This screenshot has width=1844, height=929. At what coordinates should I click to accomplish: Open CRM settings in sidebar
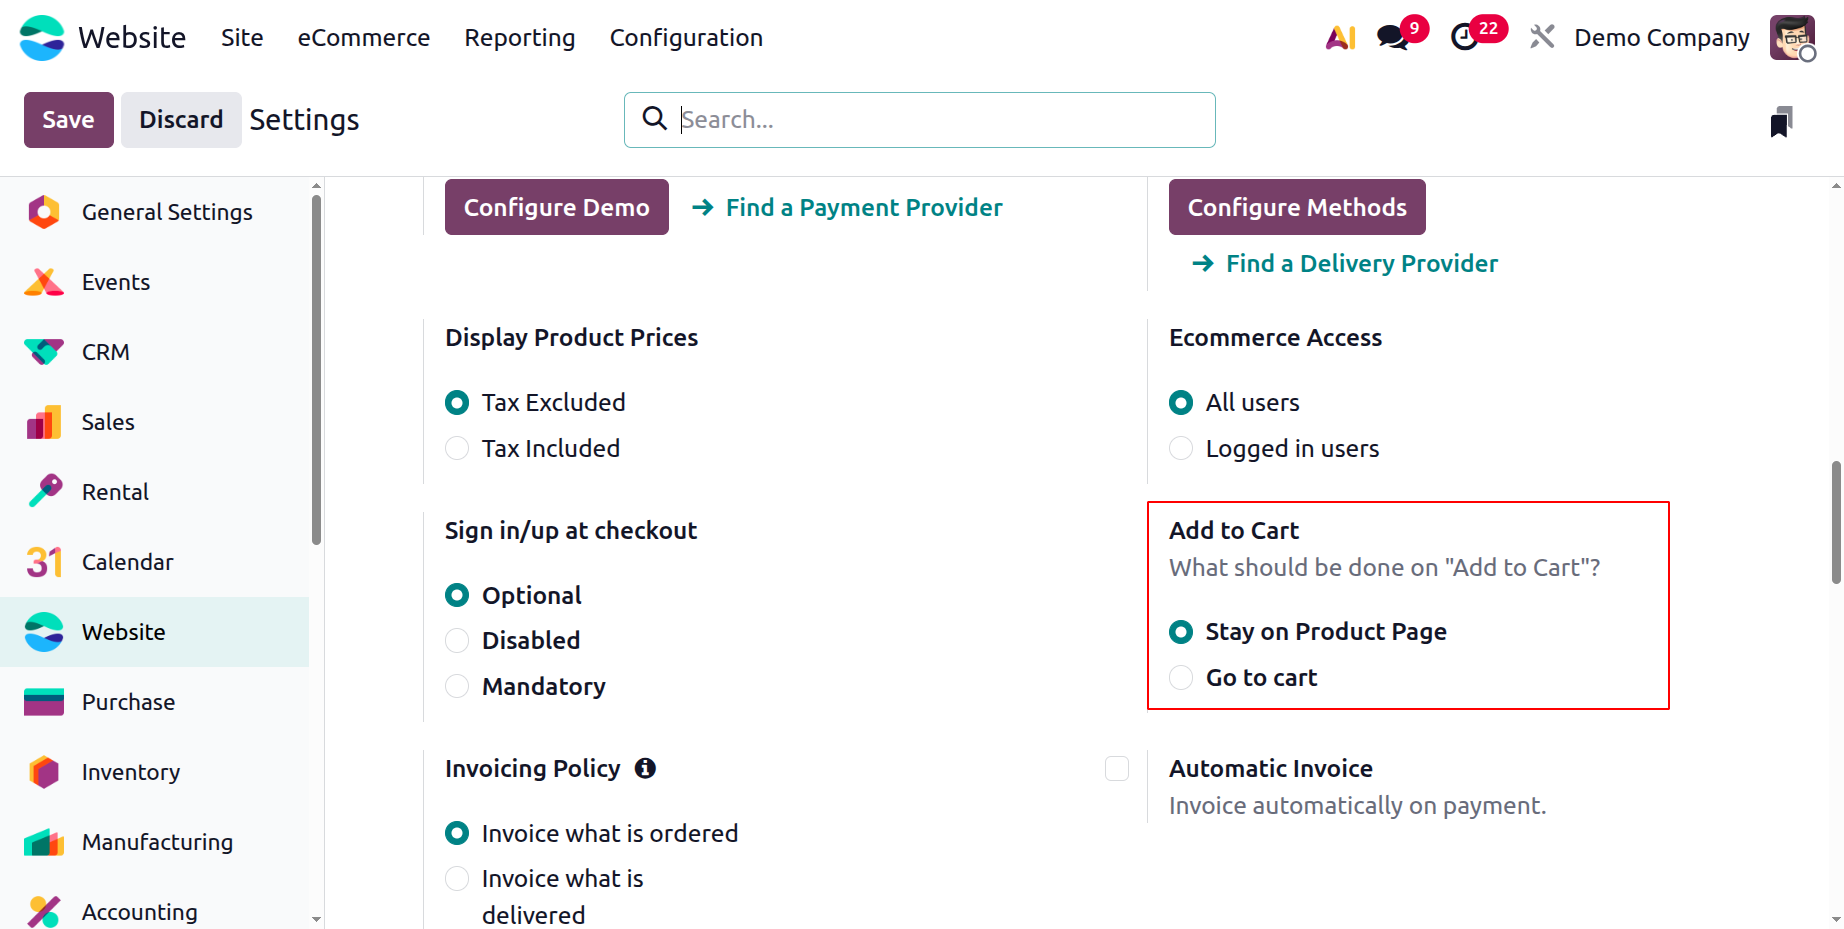tap(106, 352)
